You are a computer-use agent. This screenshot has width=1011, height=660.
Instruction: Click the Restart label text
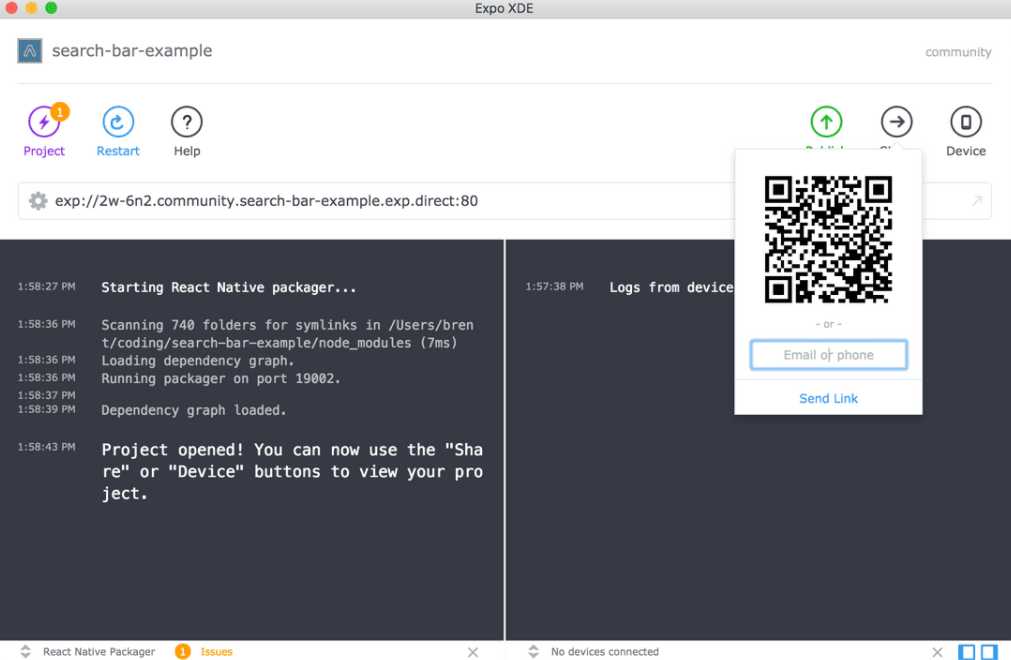pos(118,151)
